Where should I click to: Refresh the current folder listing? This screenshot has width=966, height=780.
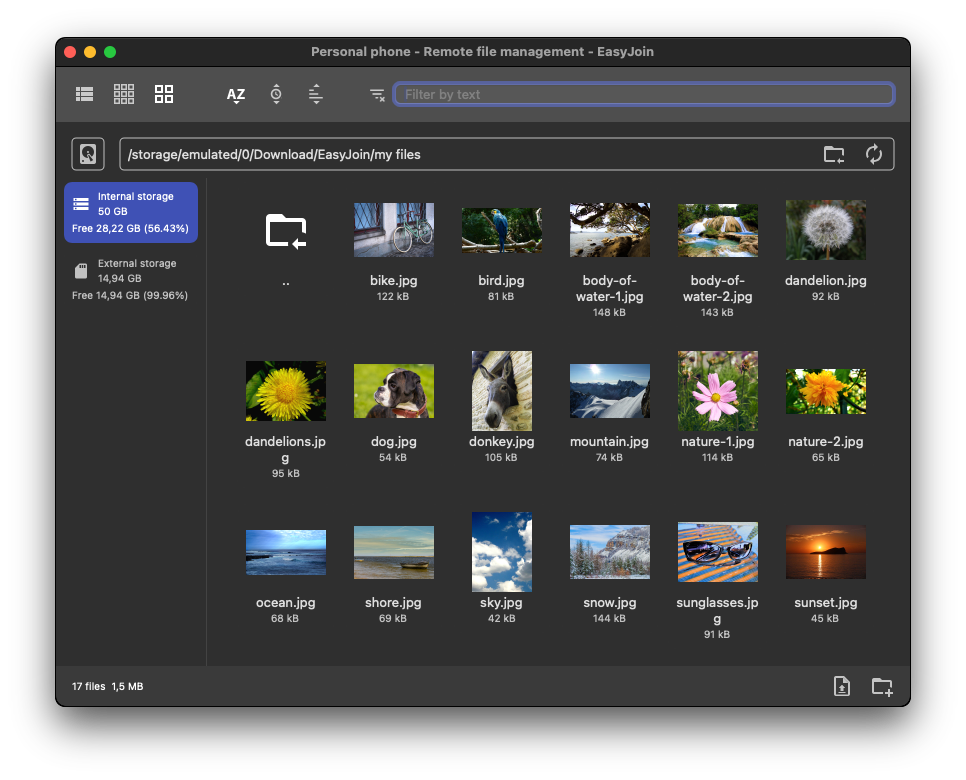pos(874,154)
